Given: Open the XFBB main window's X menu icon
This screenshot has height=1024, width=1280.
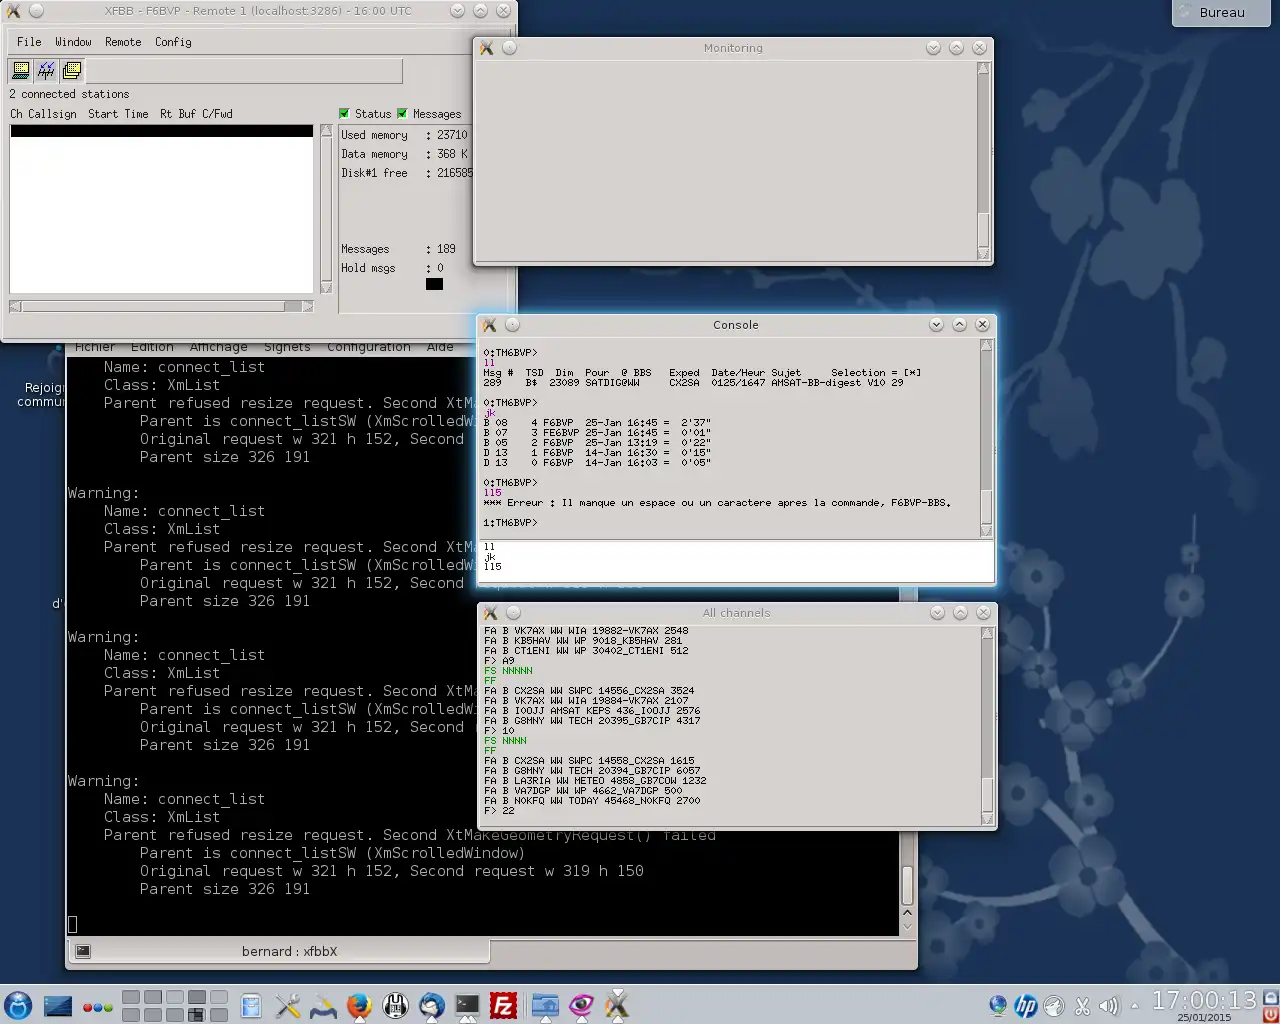Looking at the screenshot, I should tap(12, 11).
